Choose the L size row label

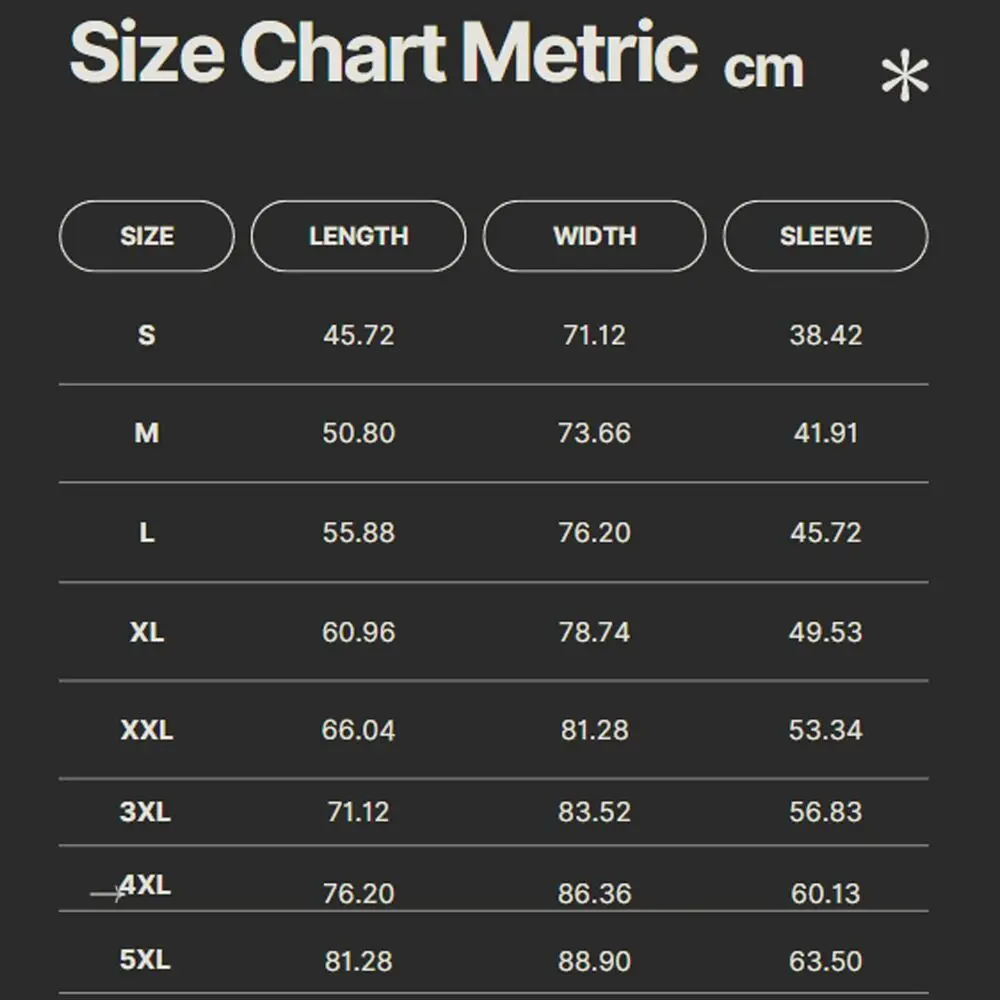[x=147, y=532]
